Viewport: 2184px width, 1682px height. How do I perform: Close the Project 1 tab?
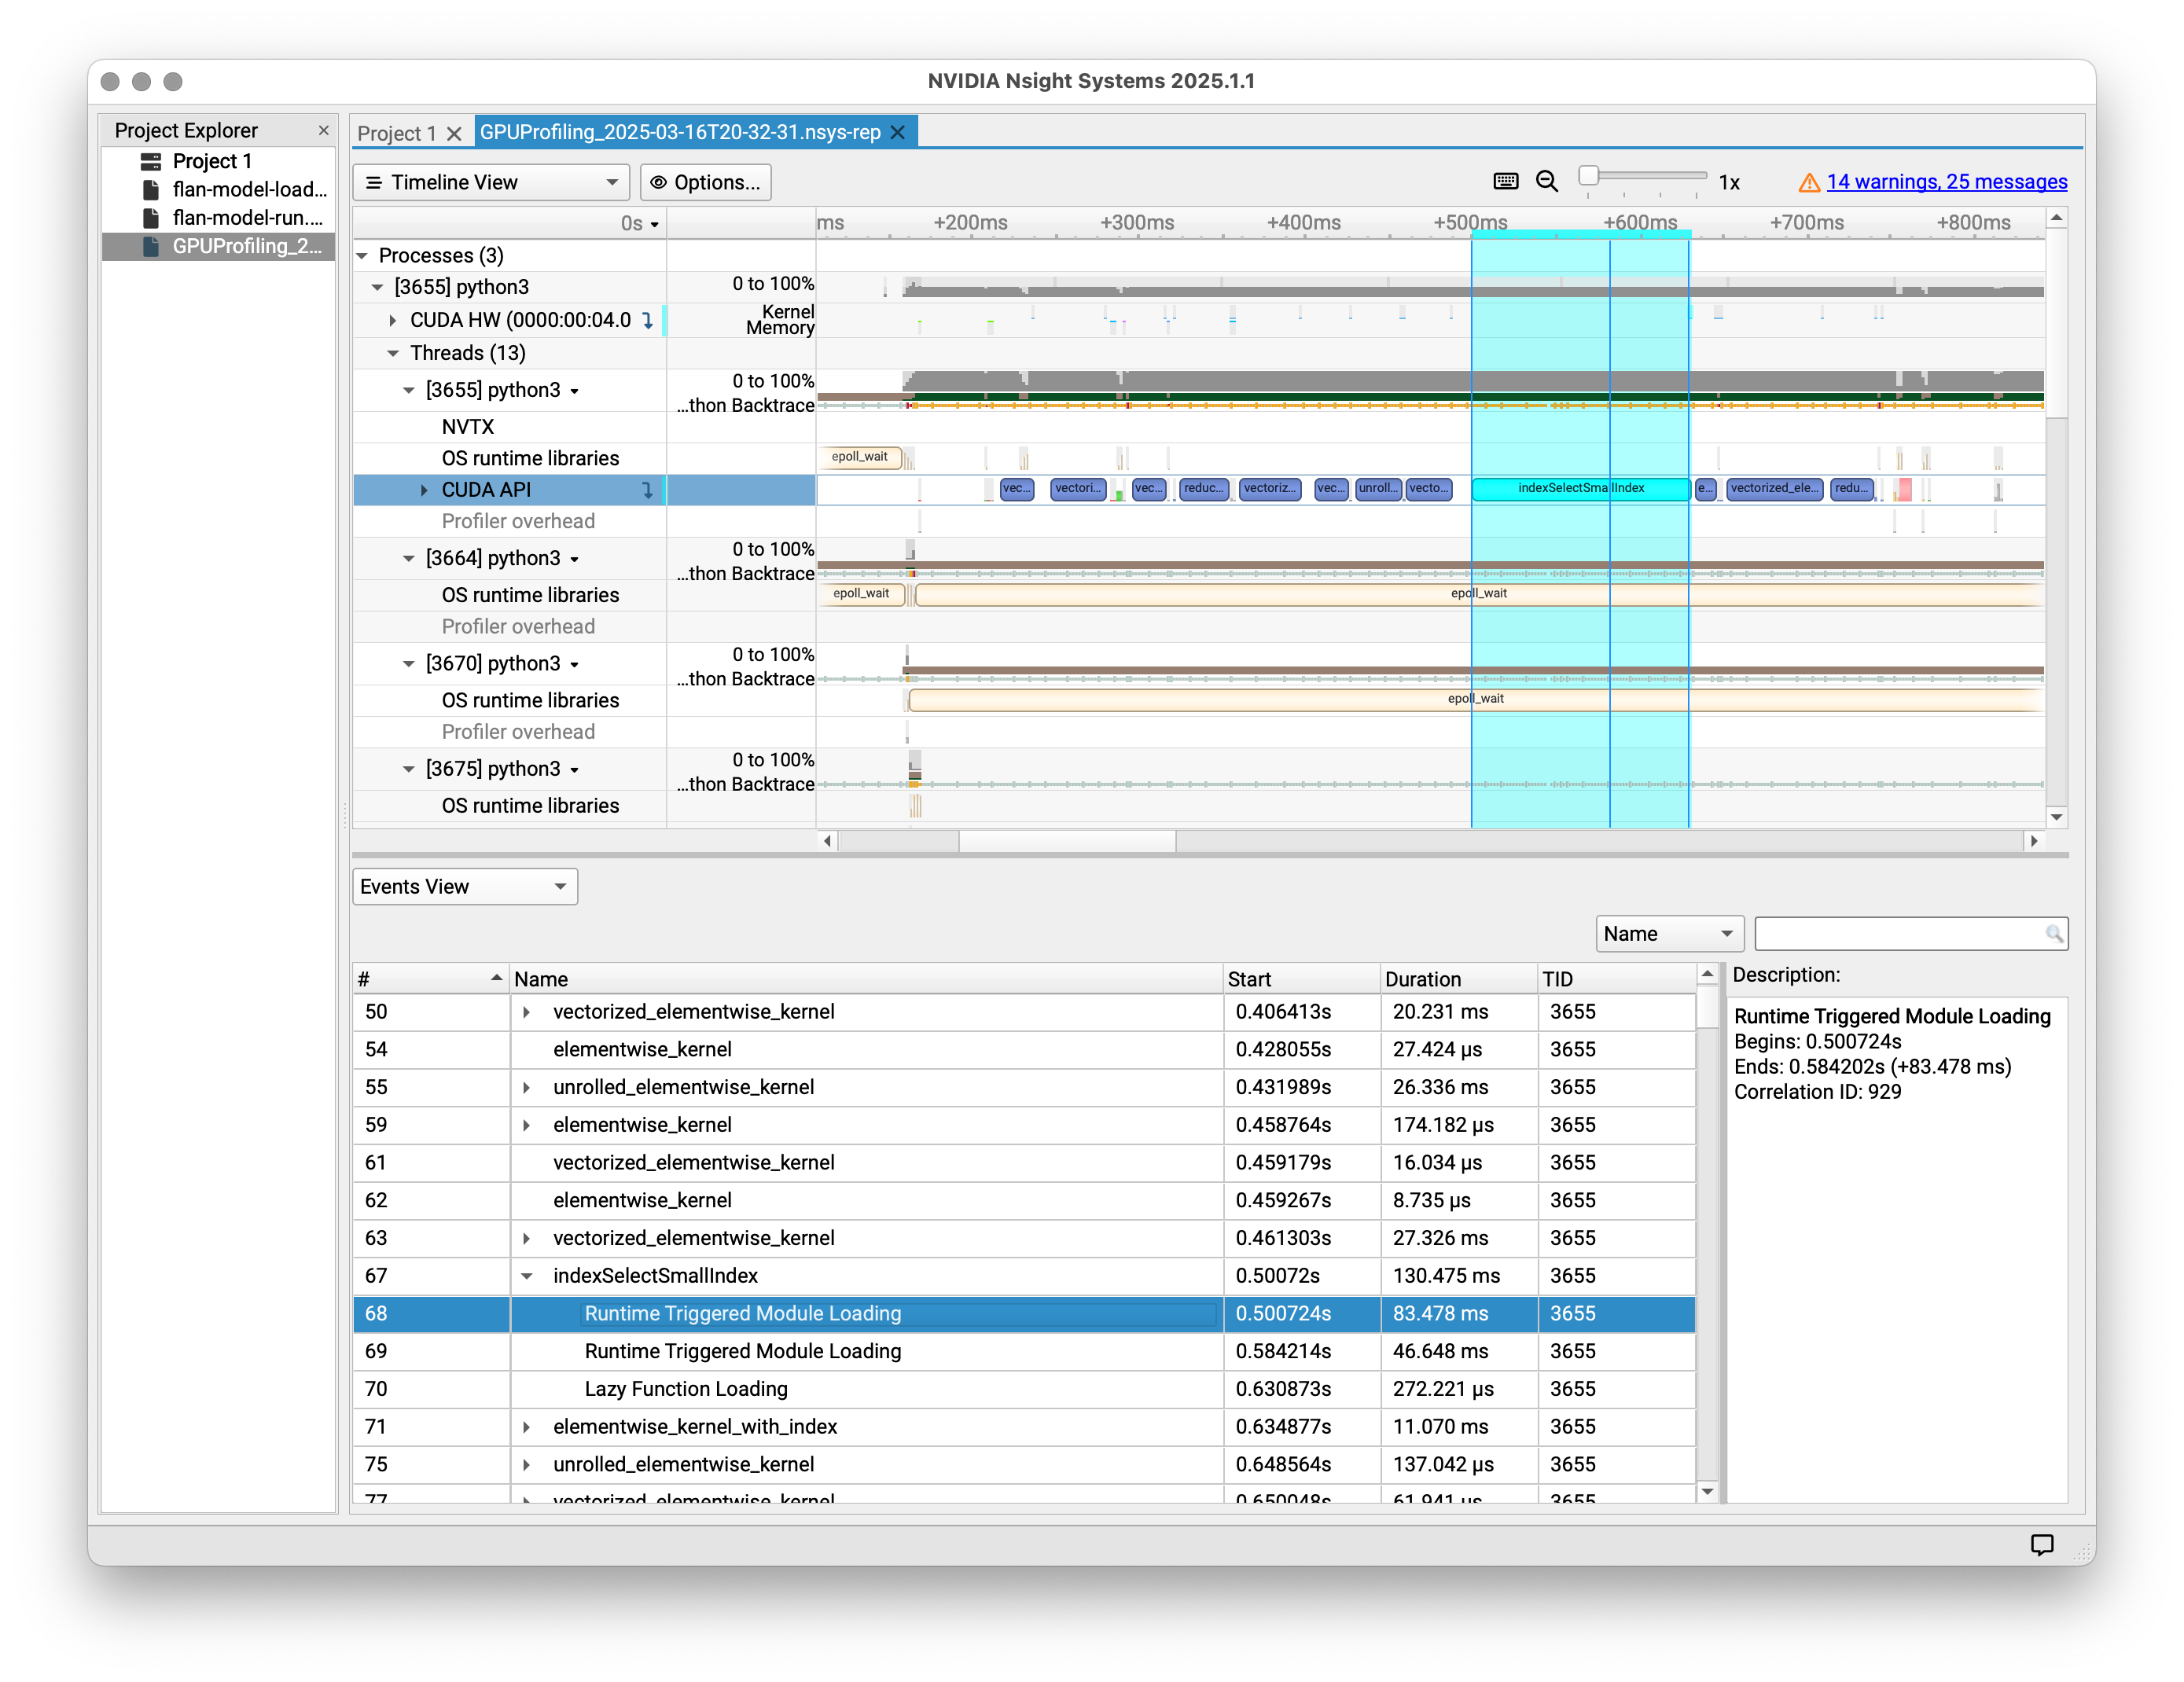point(454,133)
